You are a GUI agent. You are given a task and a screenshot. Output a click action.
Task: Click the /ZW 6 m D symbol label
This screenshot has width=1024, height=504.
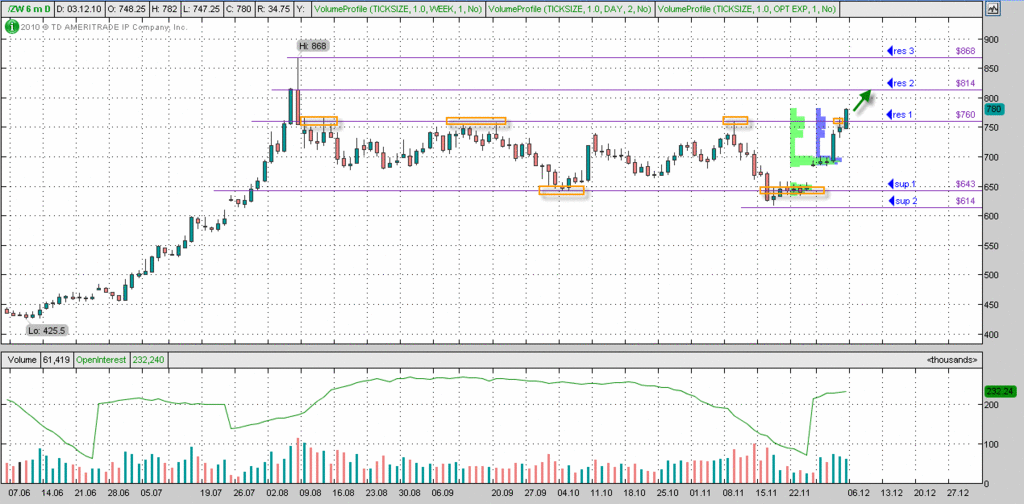28,8
